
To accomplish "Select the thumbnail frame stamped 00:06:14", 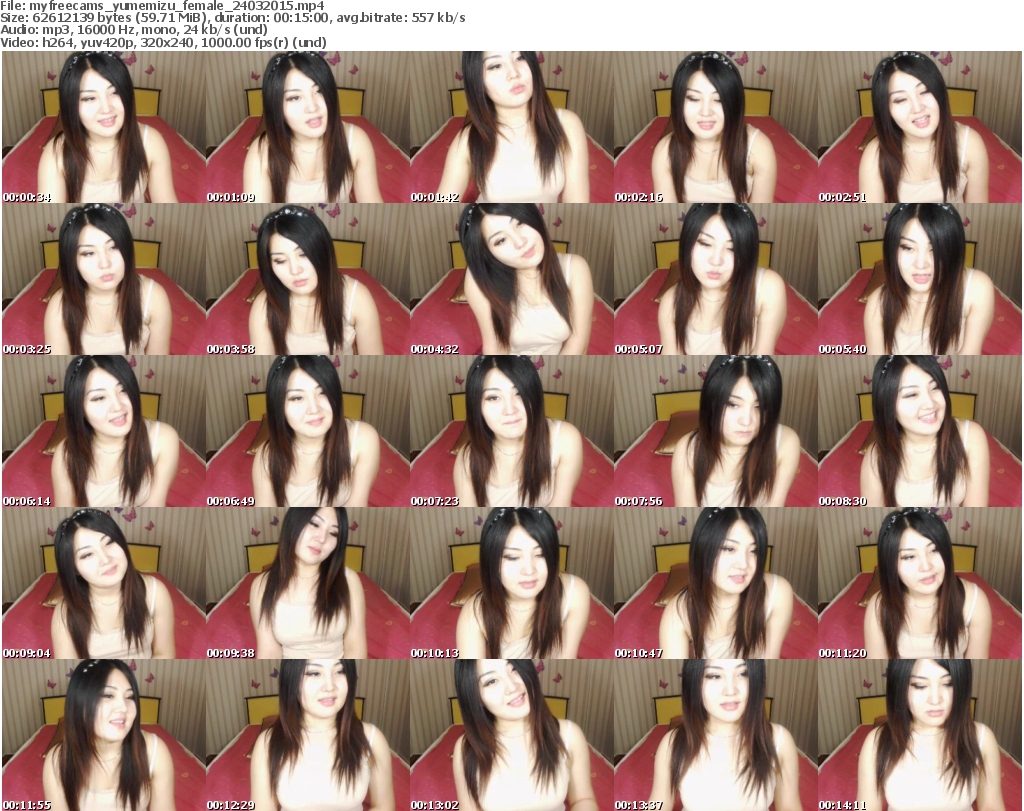I will (104, 431).
